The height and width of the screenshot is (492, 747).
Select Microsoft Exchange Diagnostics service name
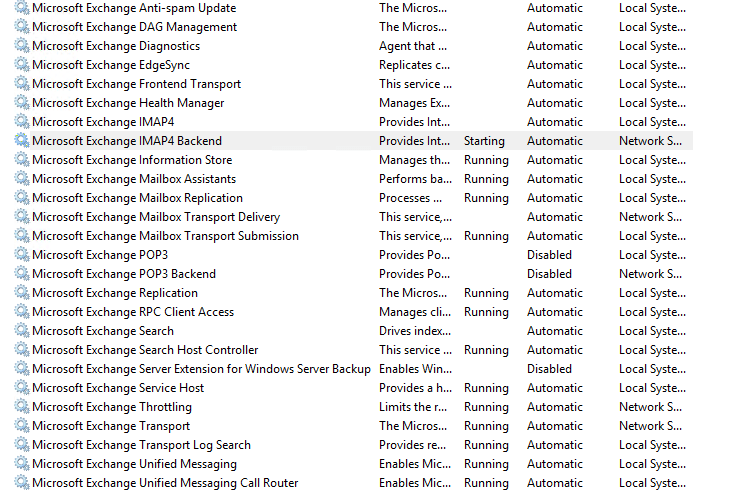115,46
